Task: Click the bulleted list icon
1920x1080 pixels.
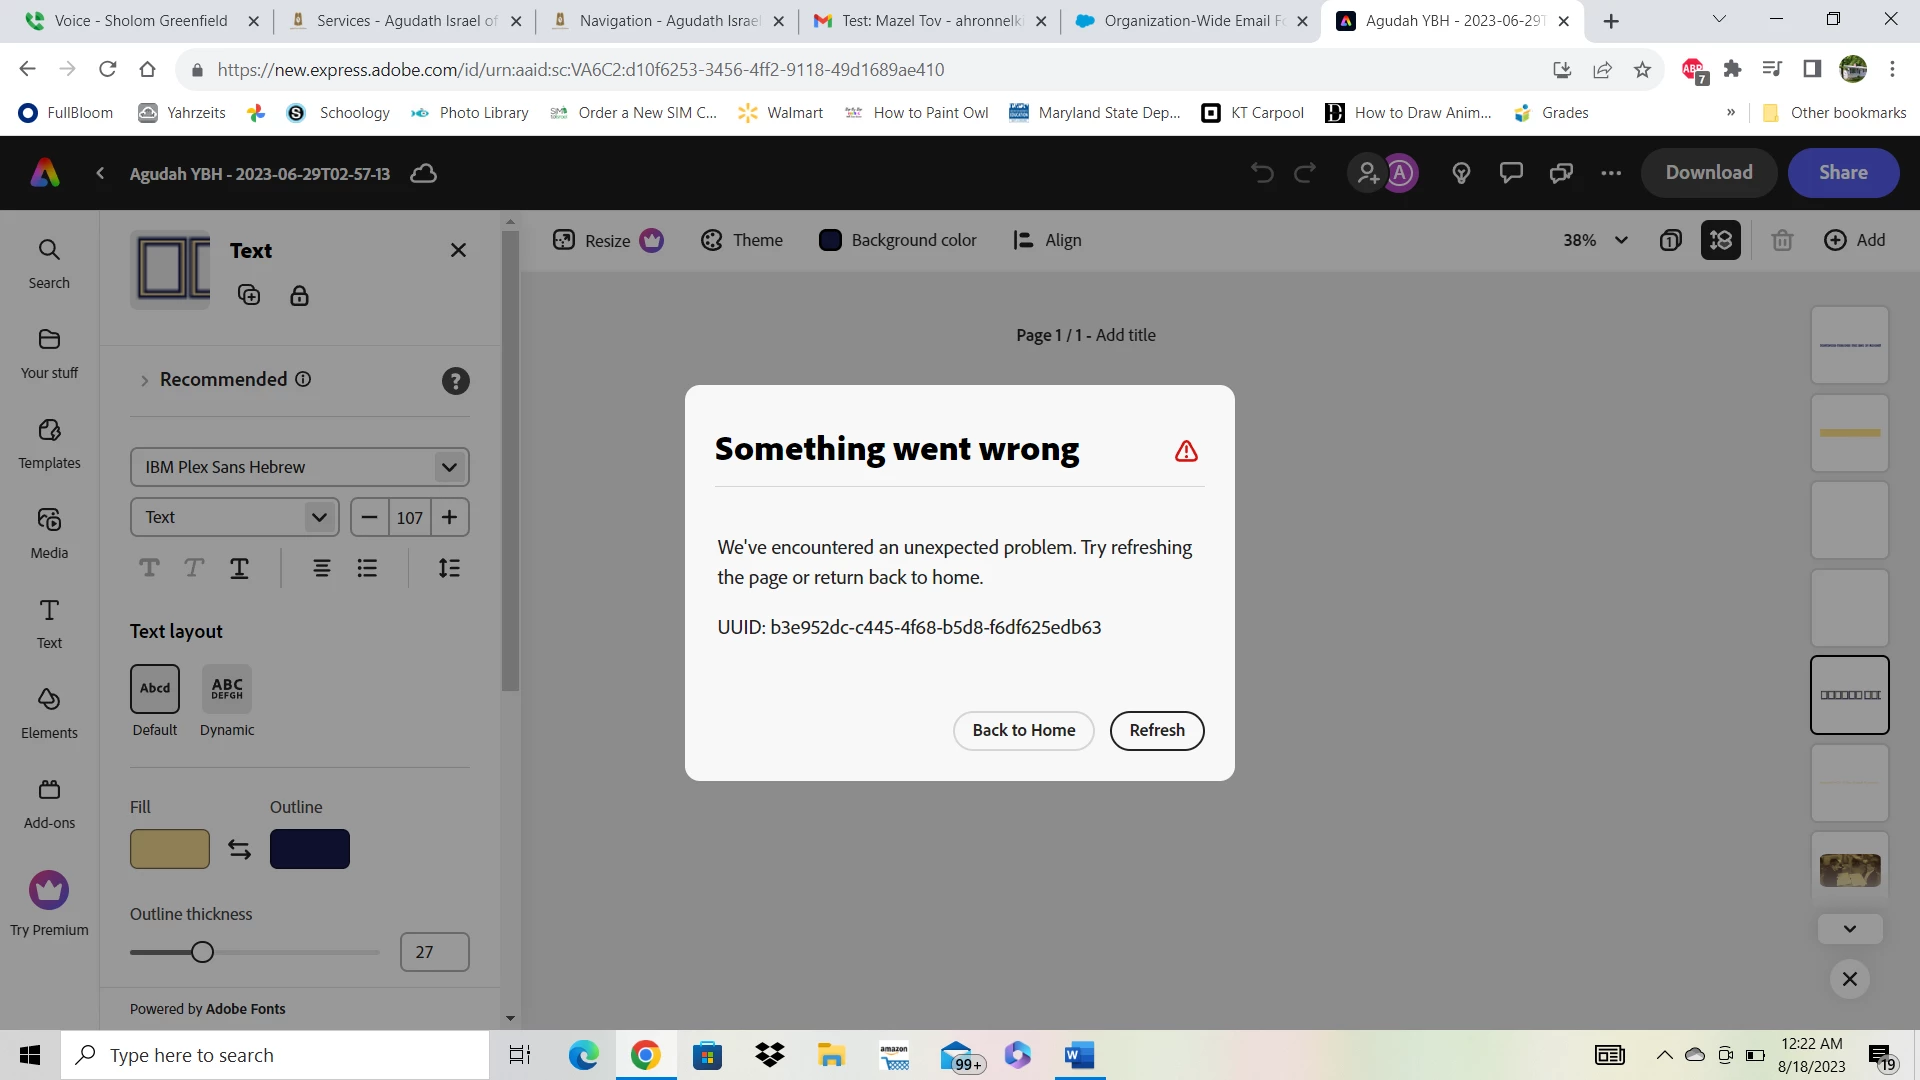Action: 367,568
